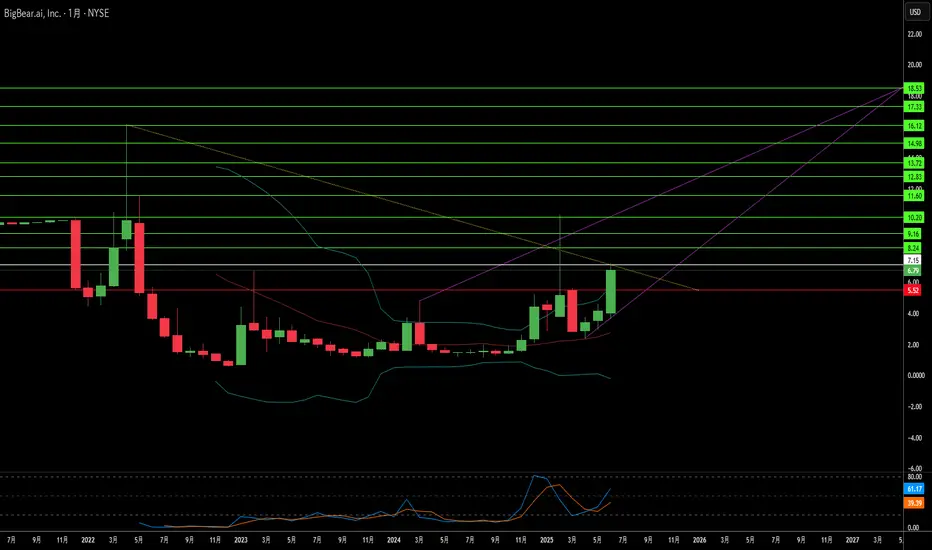Click the BigBear.ai, Inc. symbol title
The height and width of the screenshot is (550, 932).
tap(32, 13)
